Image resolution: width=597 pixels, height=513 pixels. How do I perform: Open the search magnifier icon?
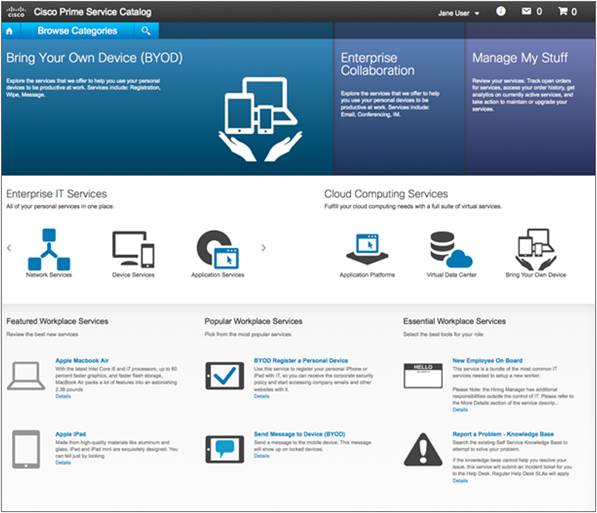[145, 30]
